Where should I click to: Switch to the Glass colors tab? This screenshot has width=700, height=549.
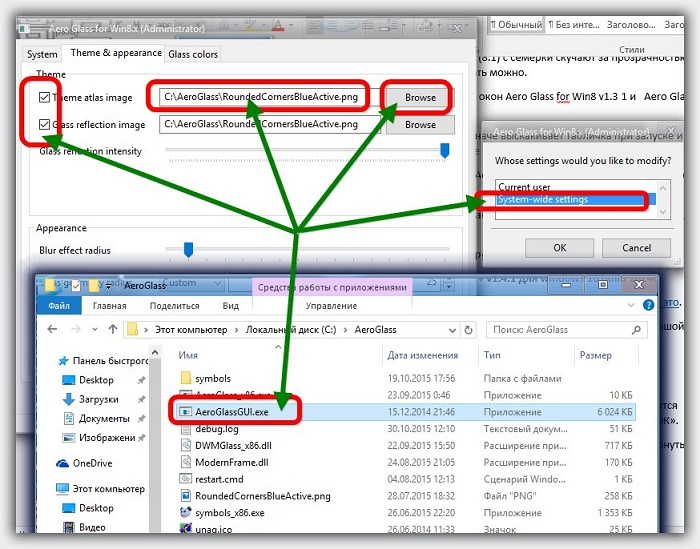193,54
